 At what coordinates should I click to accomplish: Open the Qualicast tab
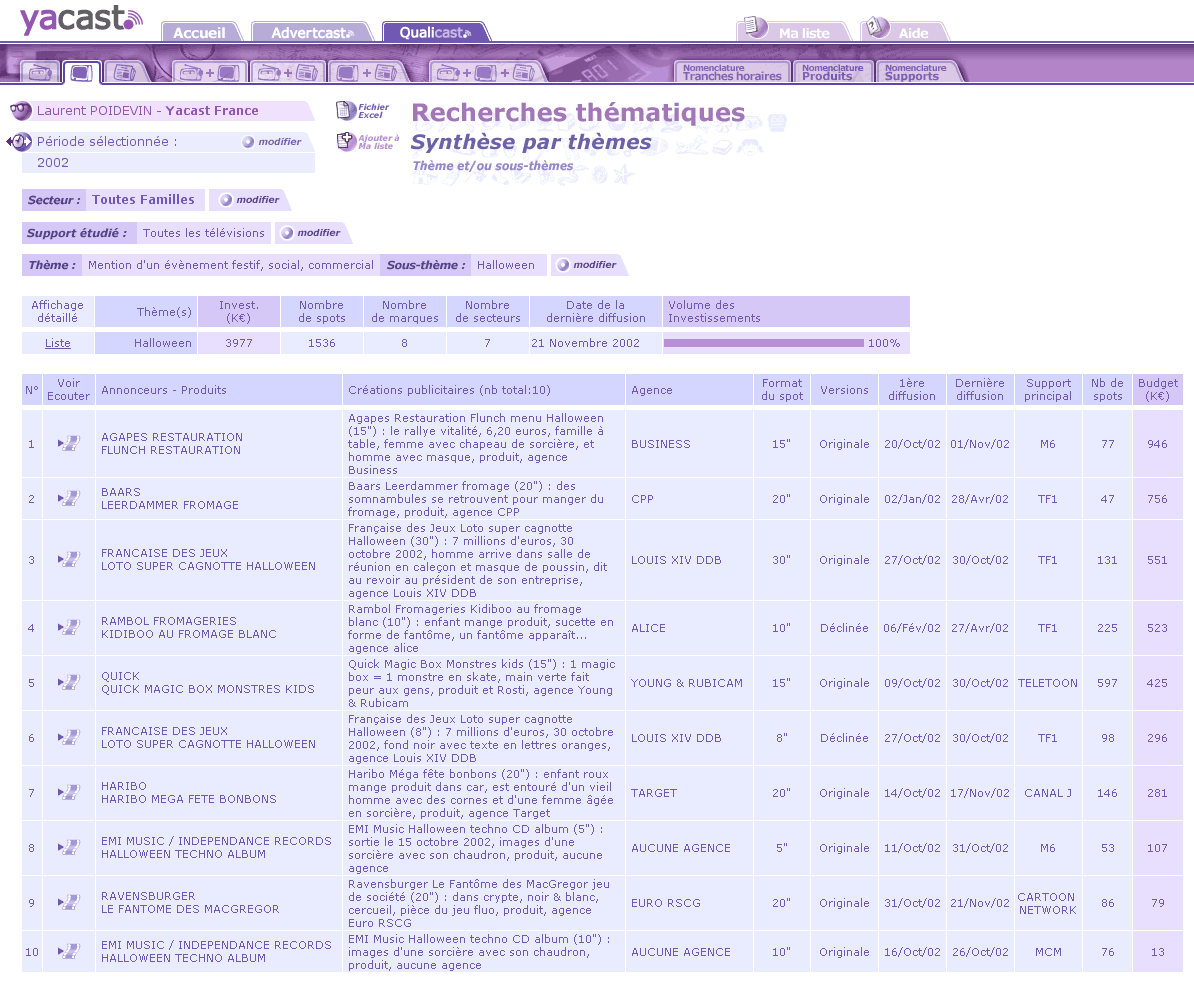[x=435, y=33]
